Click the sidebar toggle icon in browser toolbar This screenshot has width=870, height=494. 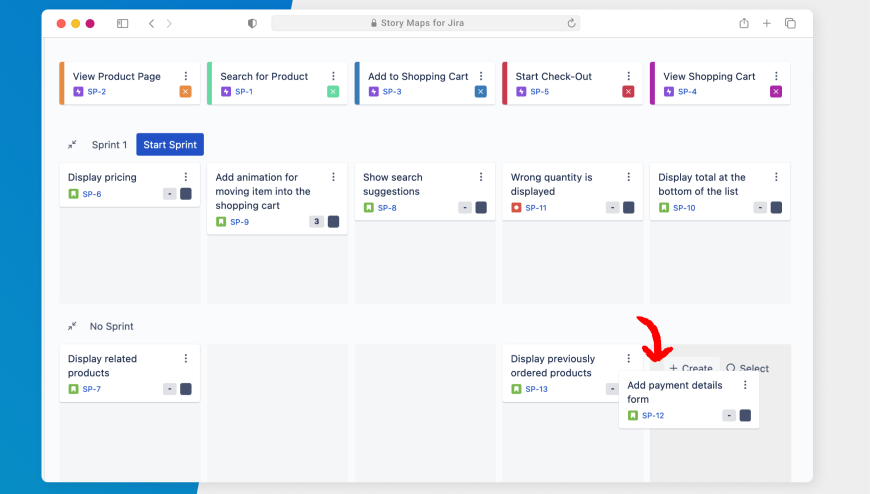[x=122, y=23]
